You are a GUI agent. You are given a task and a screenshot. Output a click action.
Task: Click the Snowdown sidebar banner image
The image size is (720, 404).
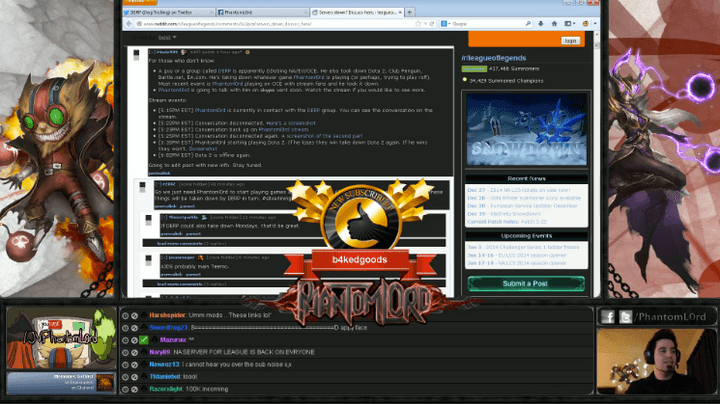click(x=525, y=128)
